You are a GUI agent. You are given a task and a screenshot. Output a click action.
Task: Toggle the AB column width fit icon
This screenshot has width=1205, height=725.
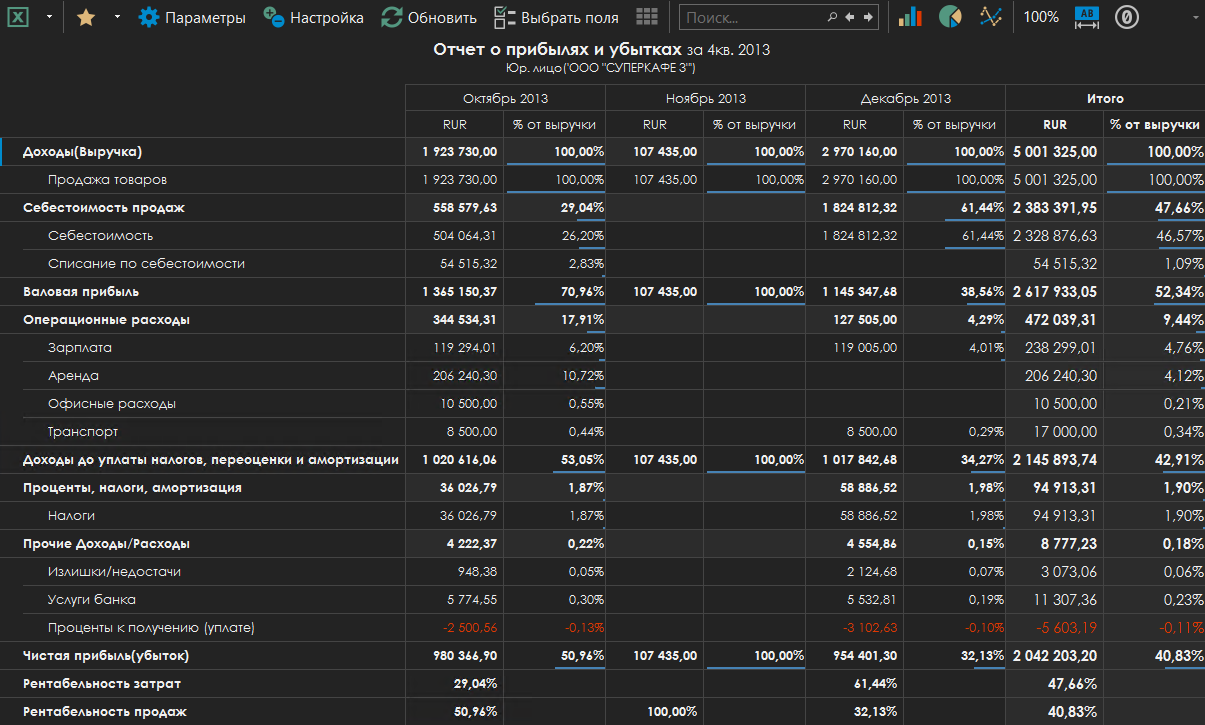coord(1086,17)
